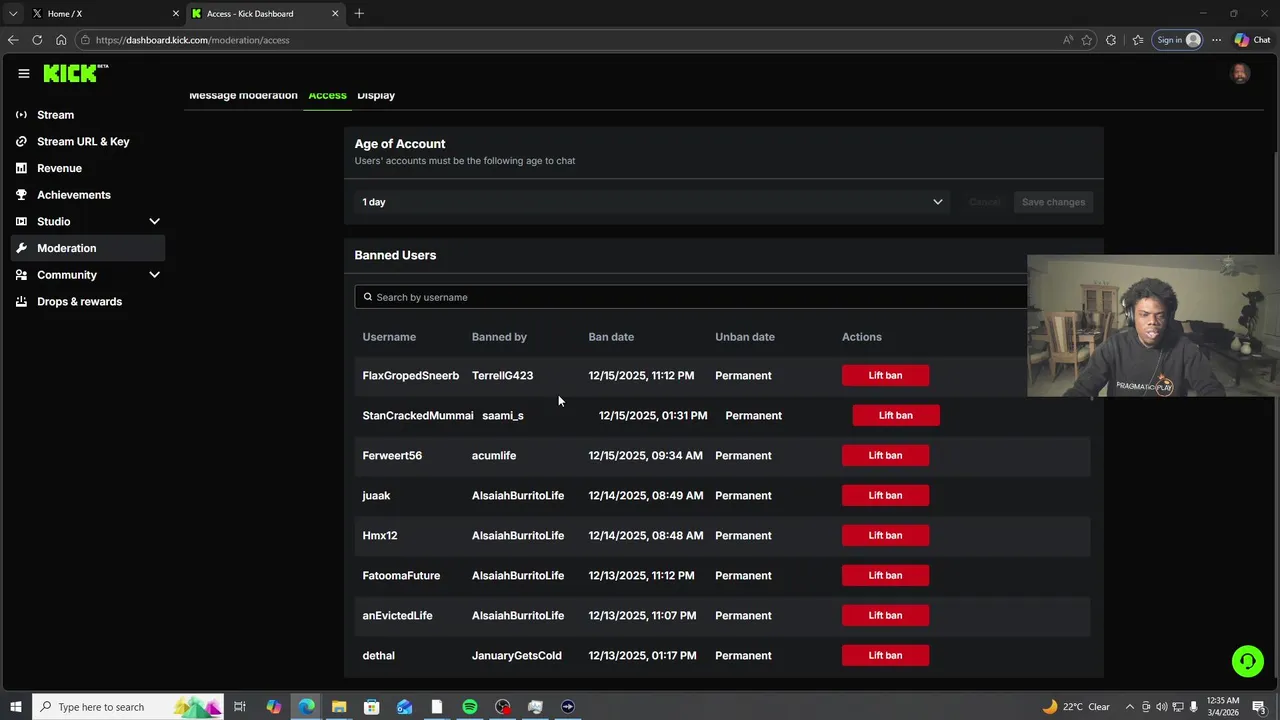
Task: Click the Ban date column header
Action: 611,337
